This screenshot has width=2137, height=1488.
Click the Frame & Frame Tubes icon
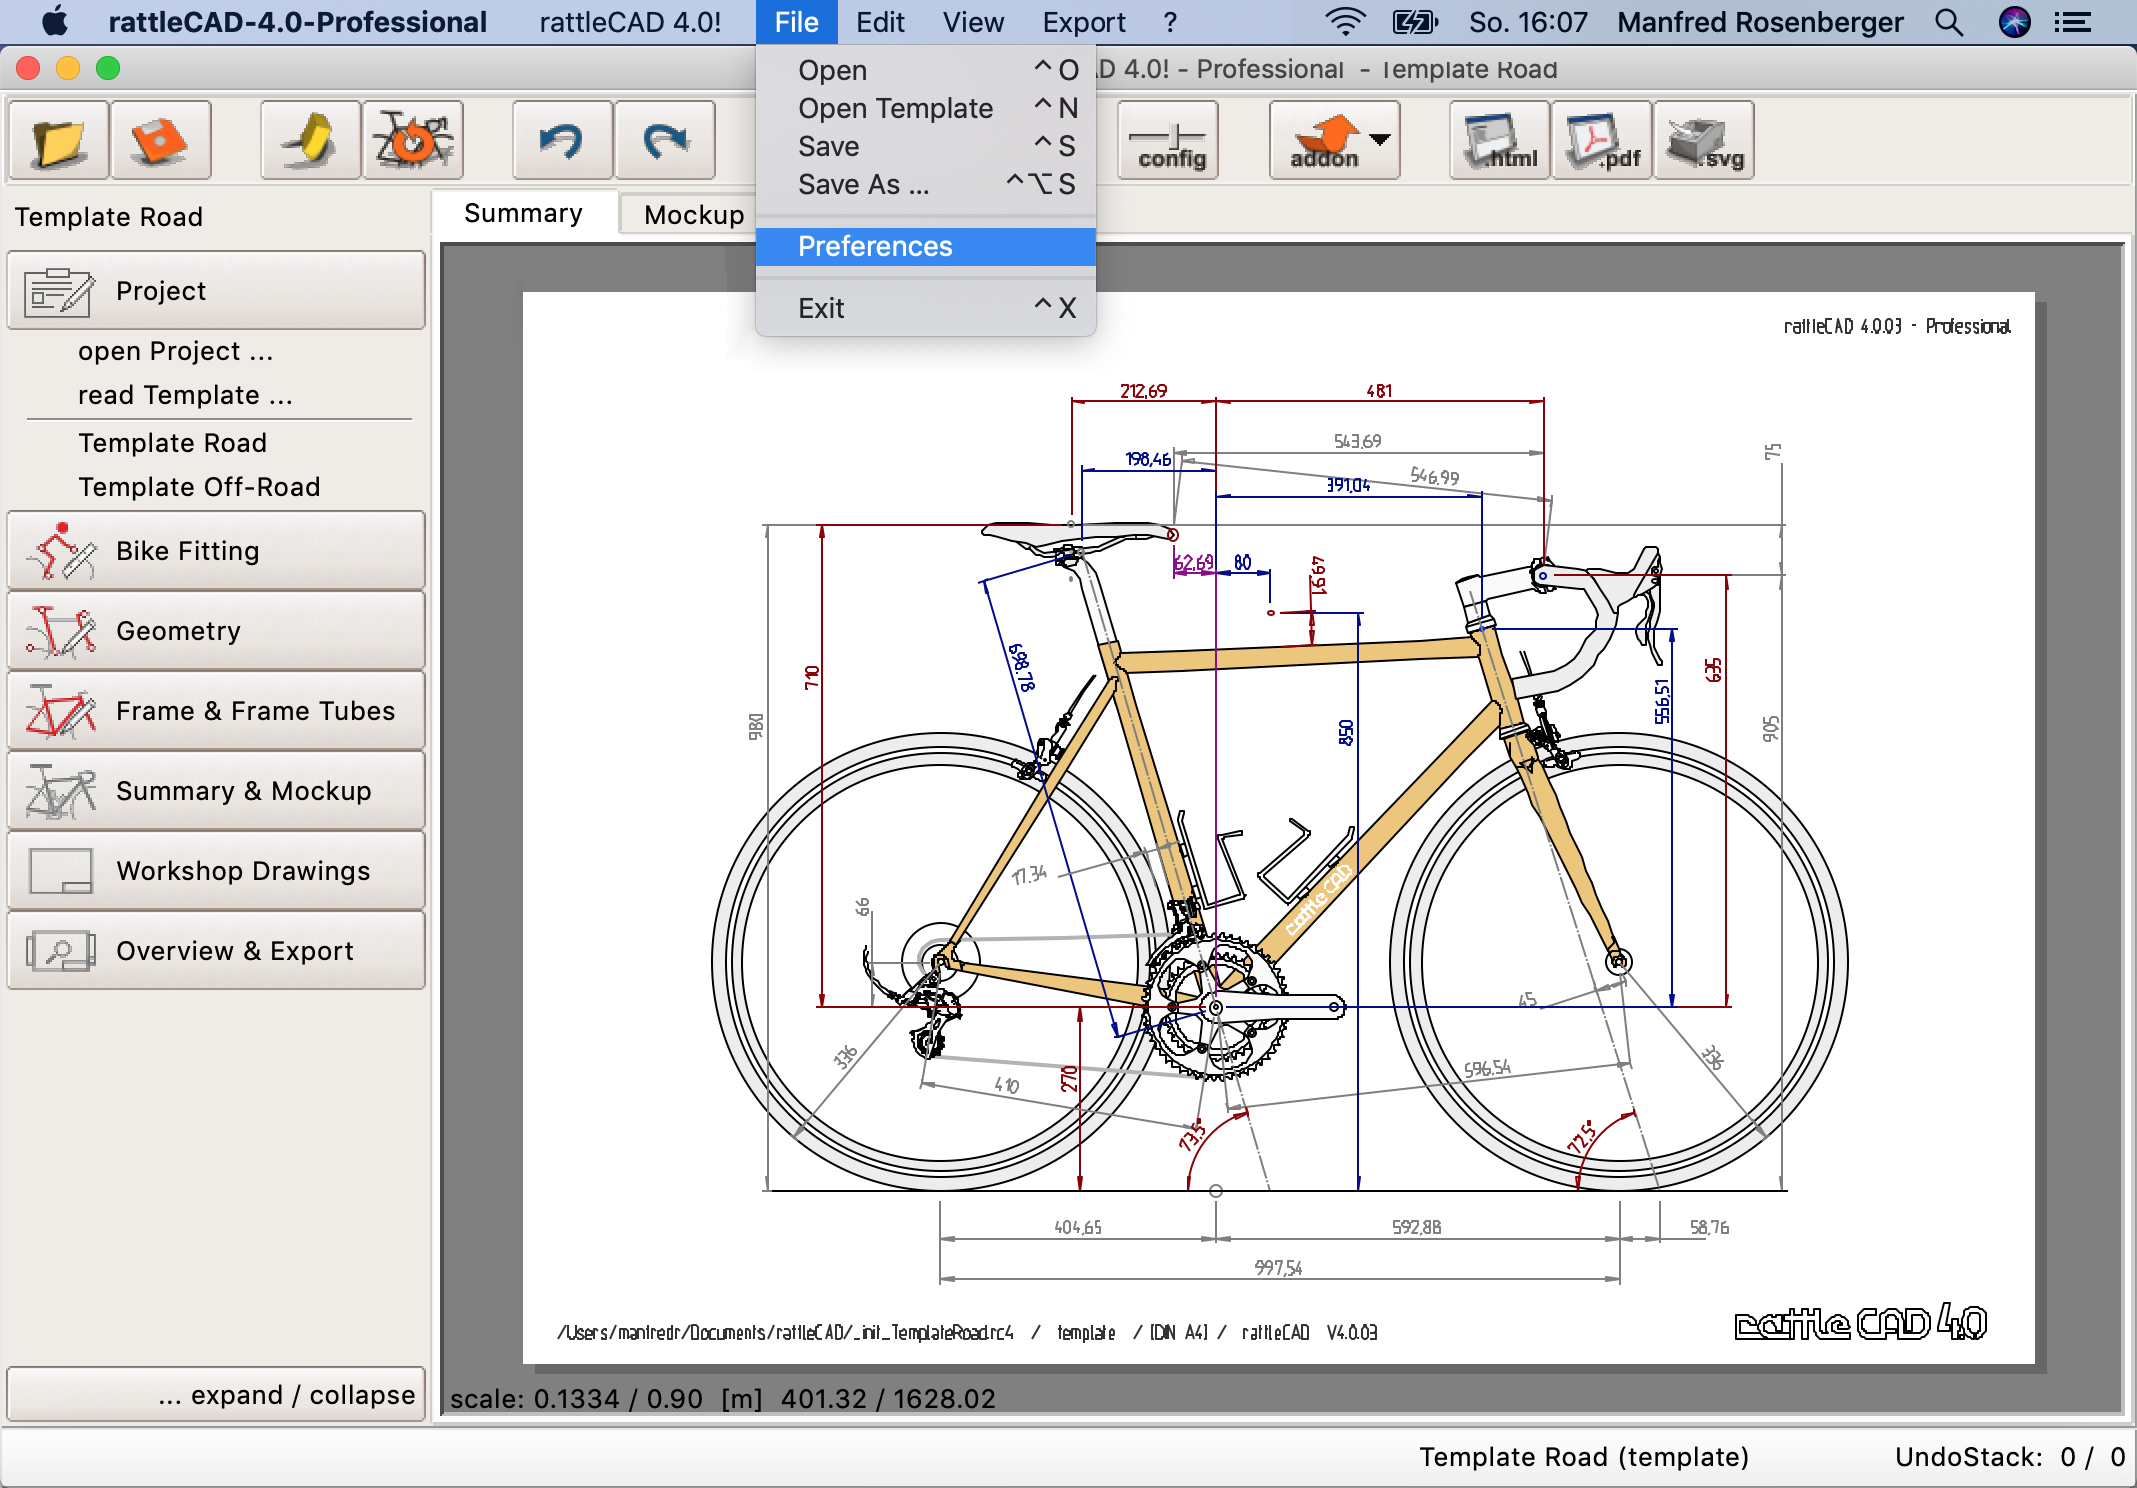pos(60,711)
